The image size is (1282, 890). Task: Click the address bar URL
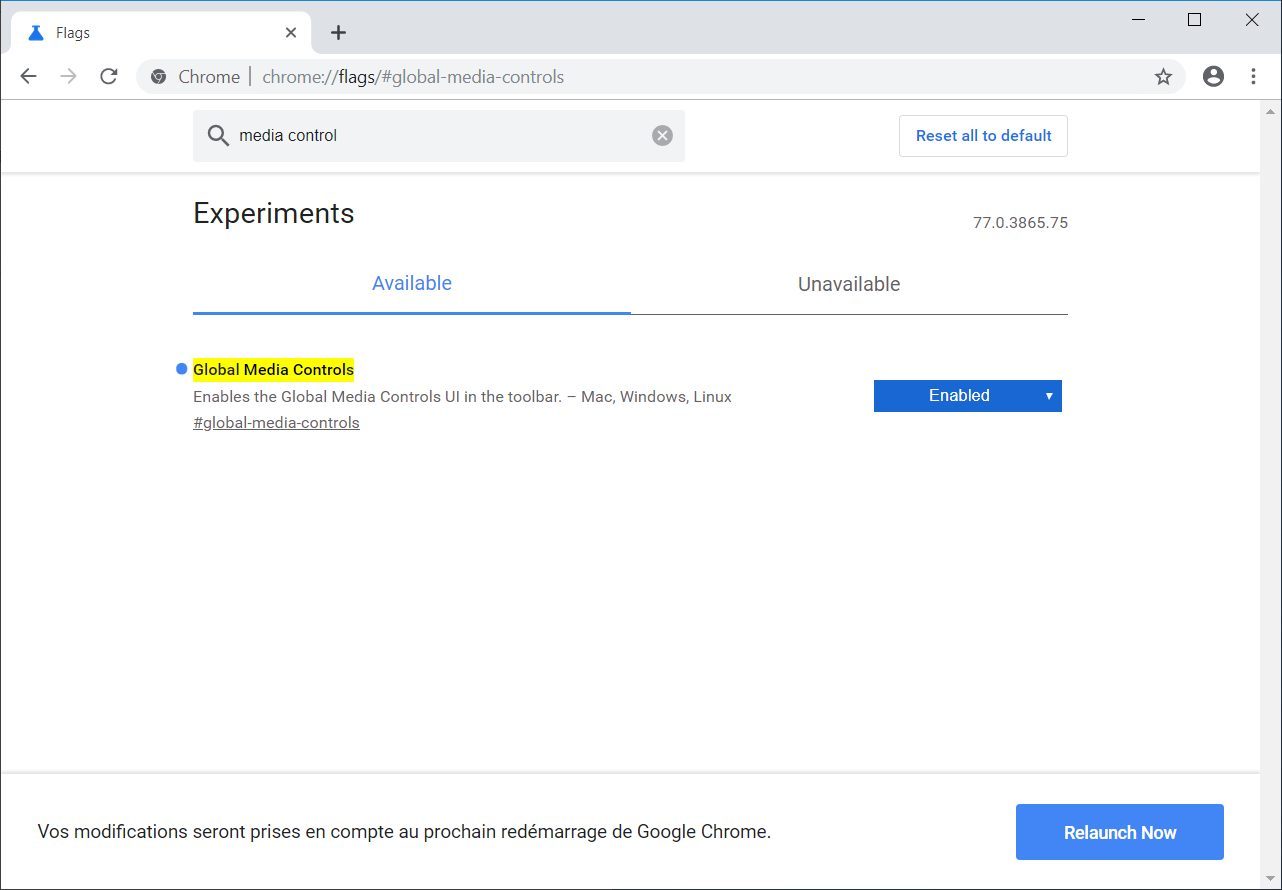[413, 77]
